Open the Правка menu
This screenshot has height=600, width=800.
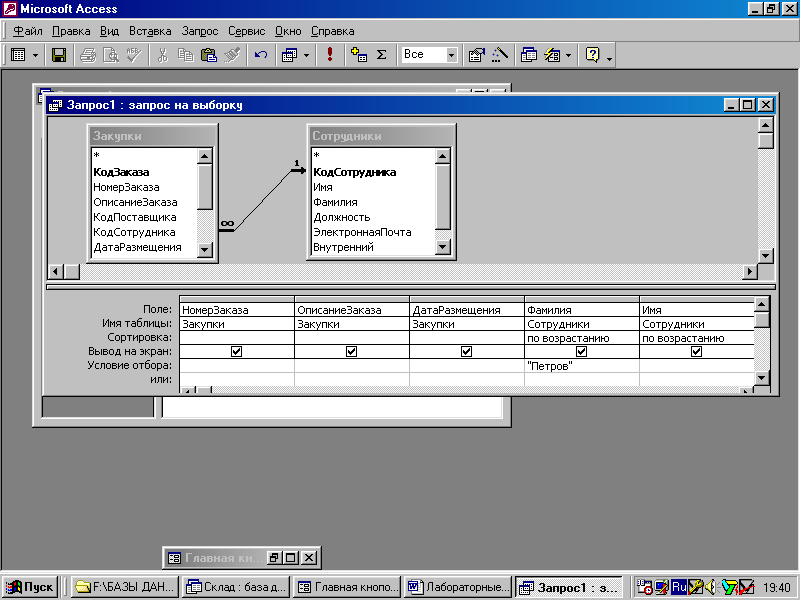(71, 31)
